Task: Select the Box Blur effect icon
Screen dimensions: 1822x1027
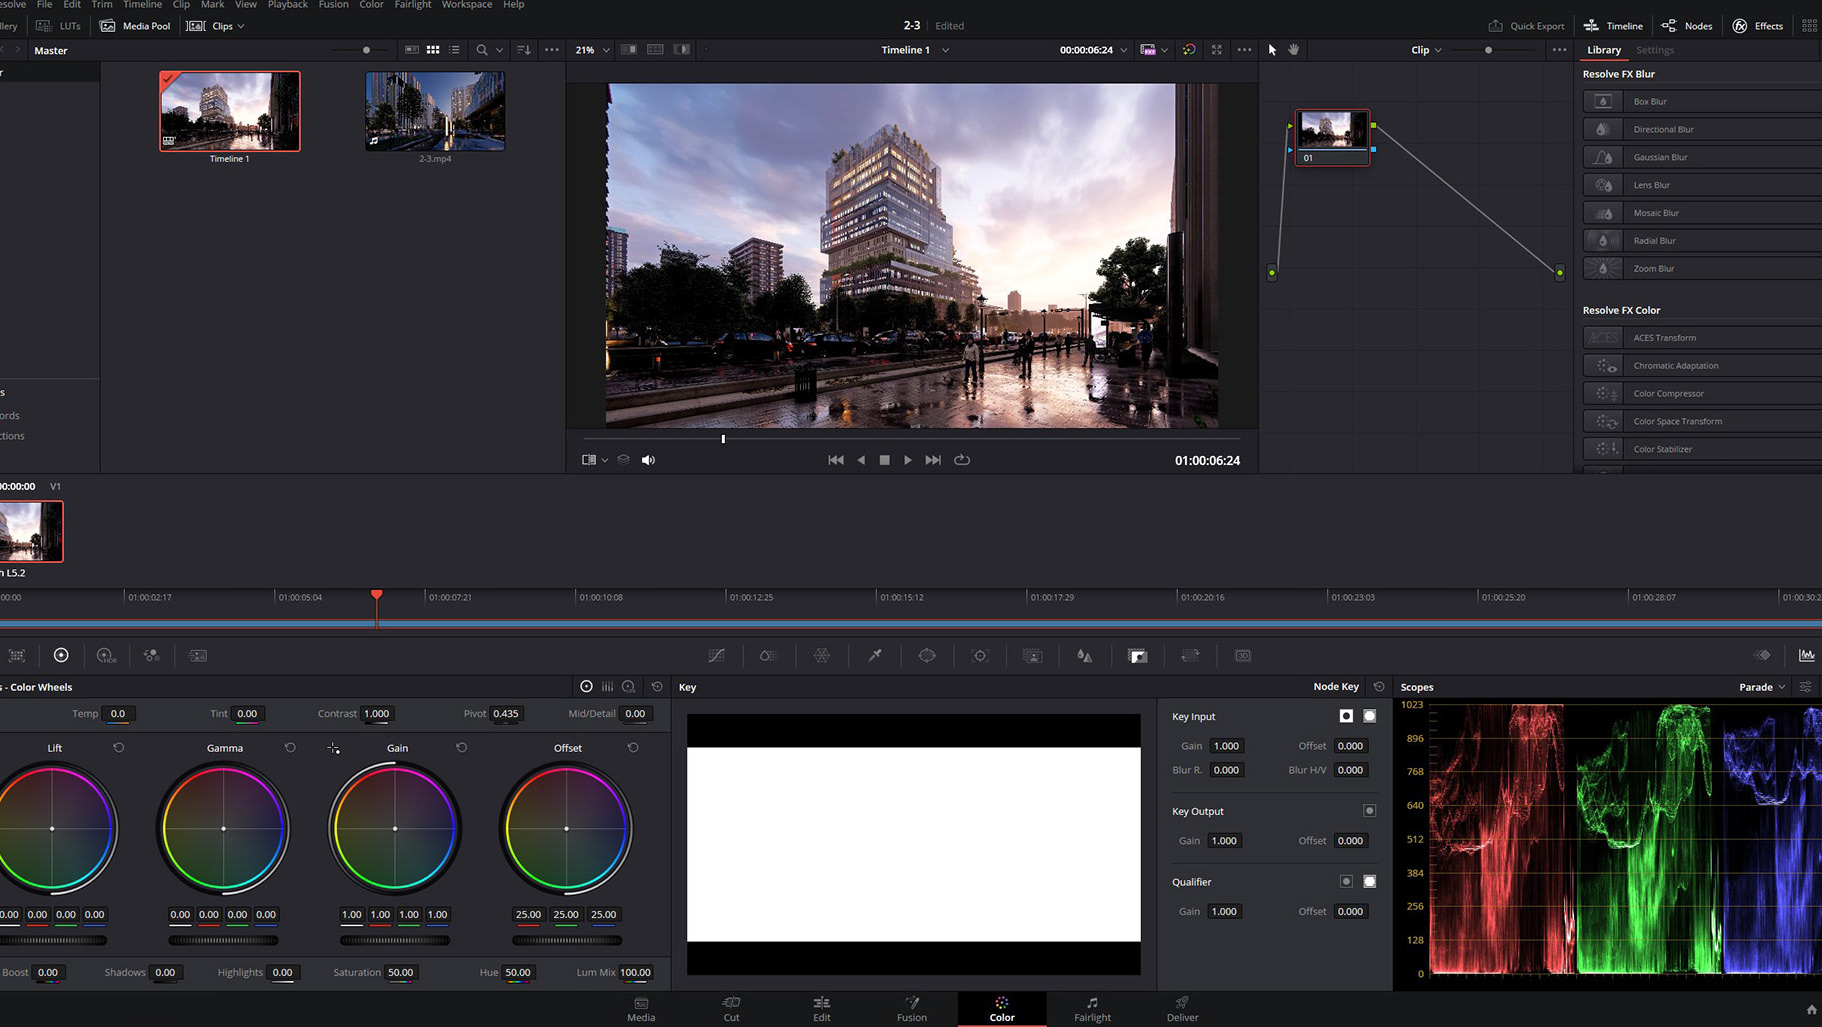Action: tap(1603, 101)
